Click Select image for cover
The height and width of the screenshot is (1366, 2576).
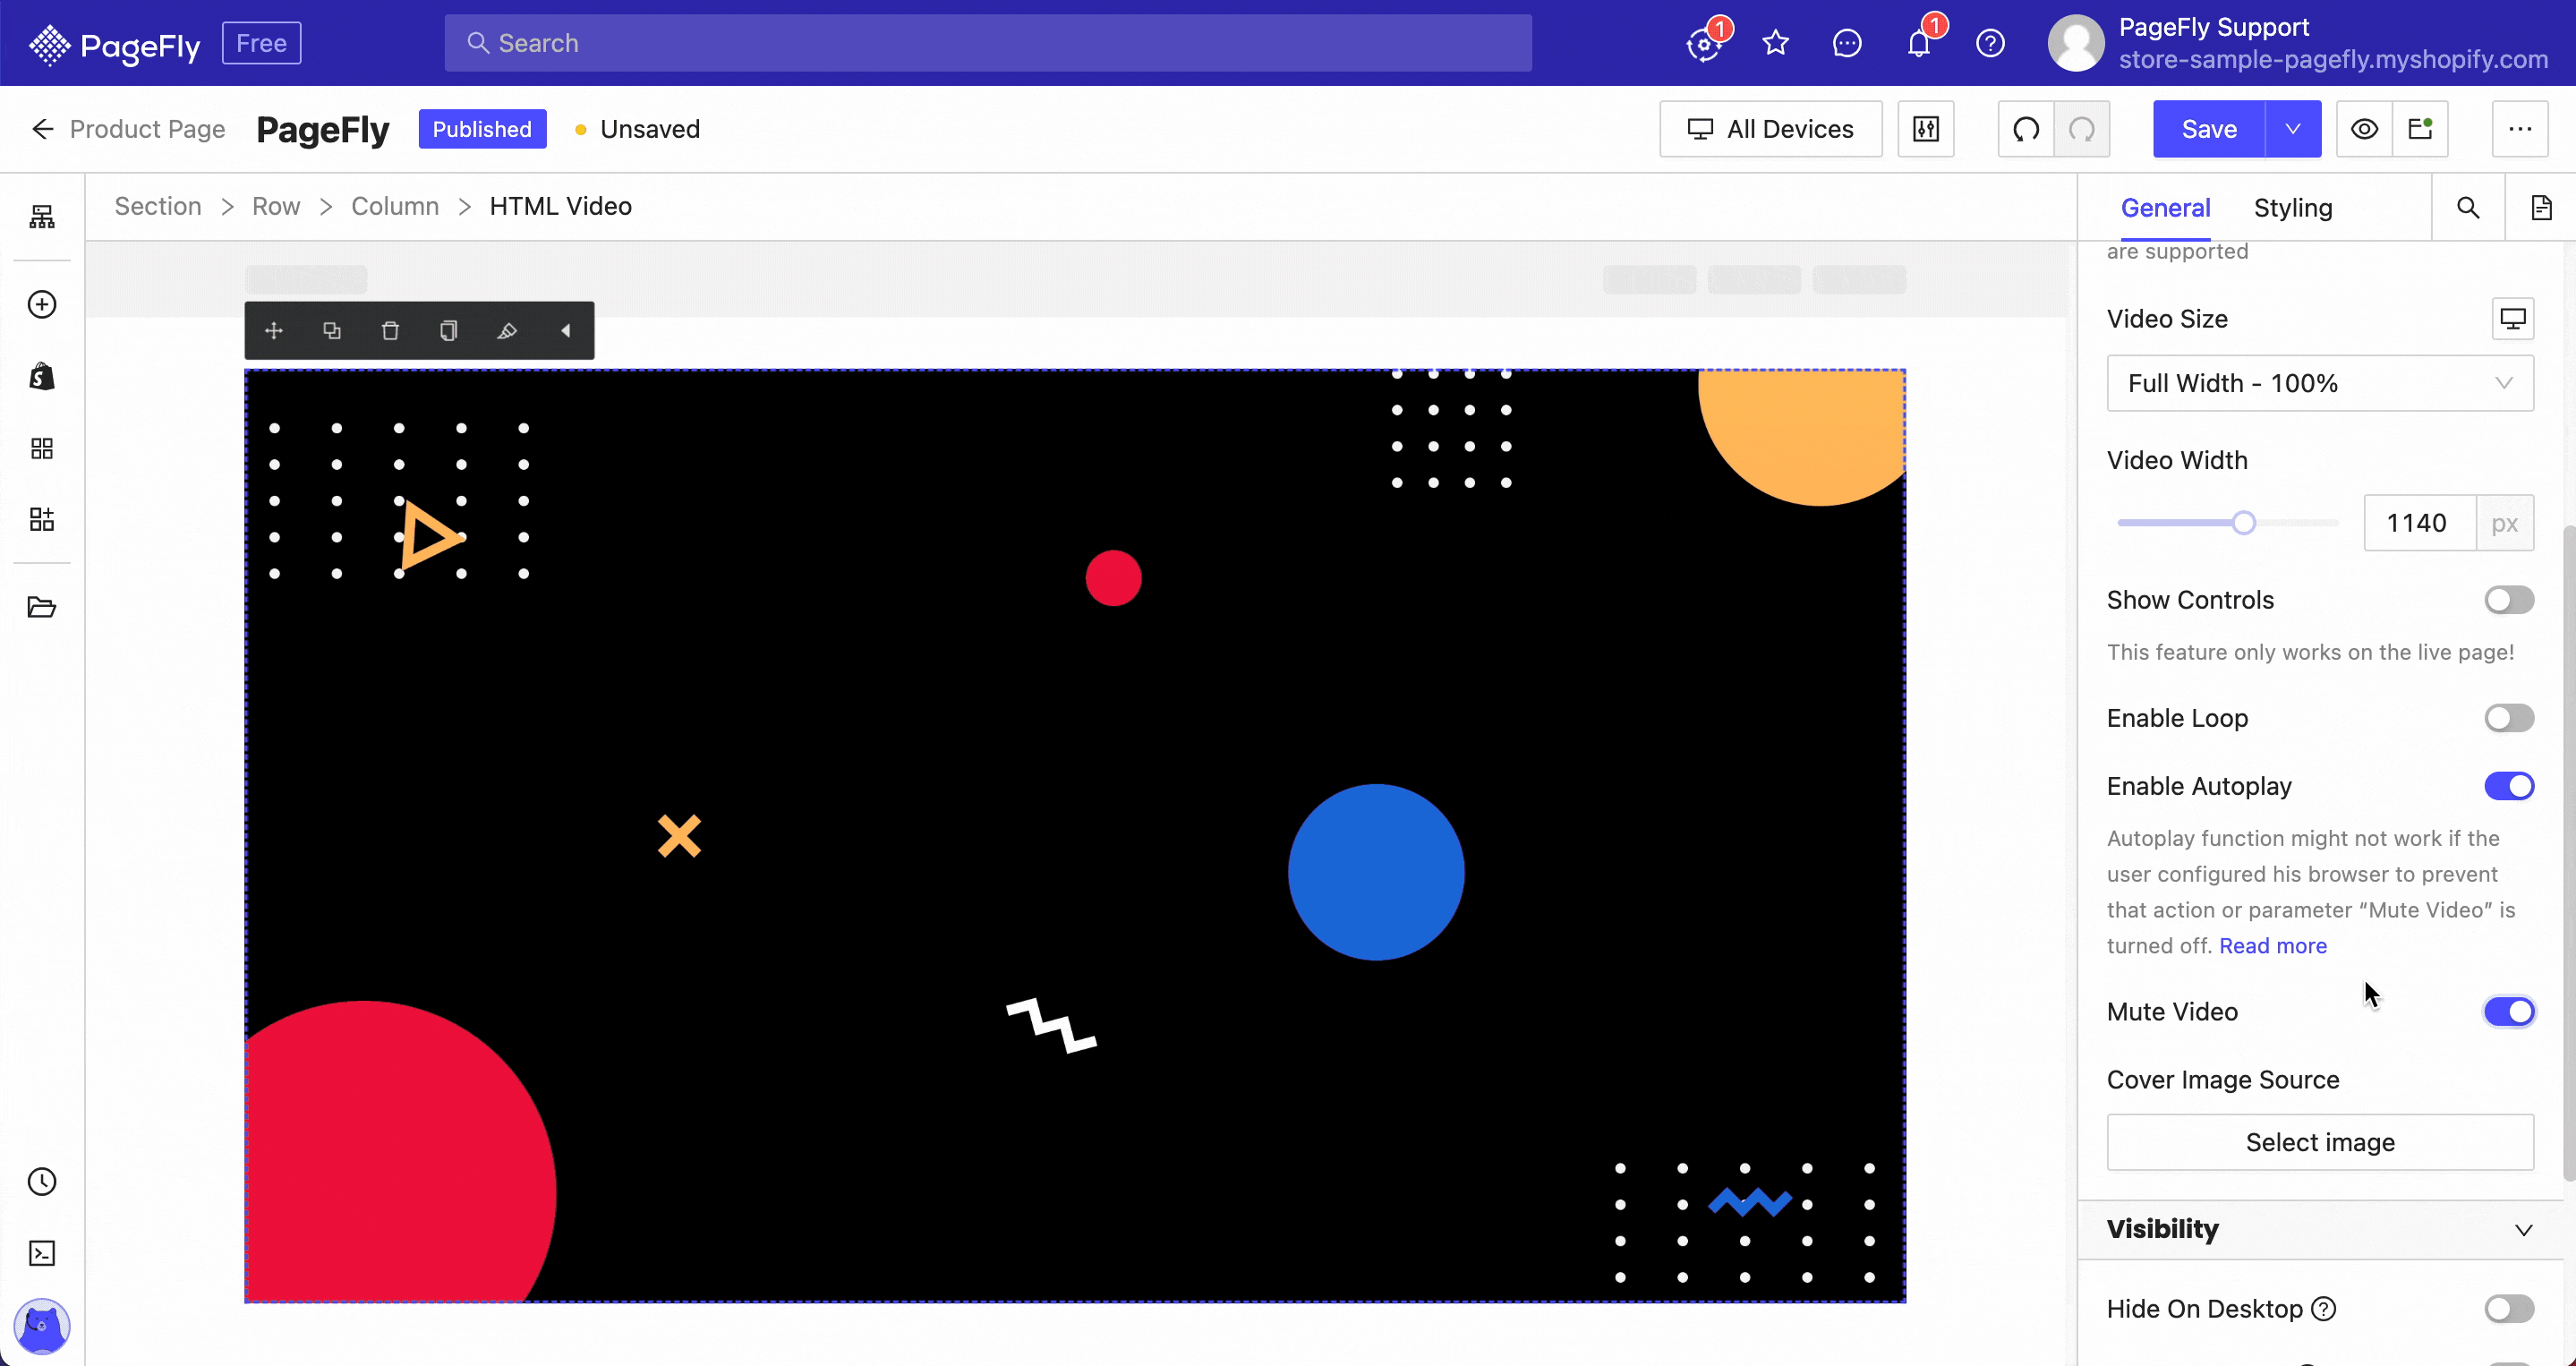tap(2320, 1142)
